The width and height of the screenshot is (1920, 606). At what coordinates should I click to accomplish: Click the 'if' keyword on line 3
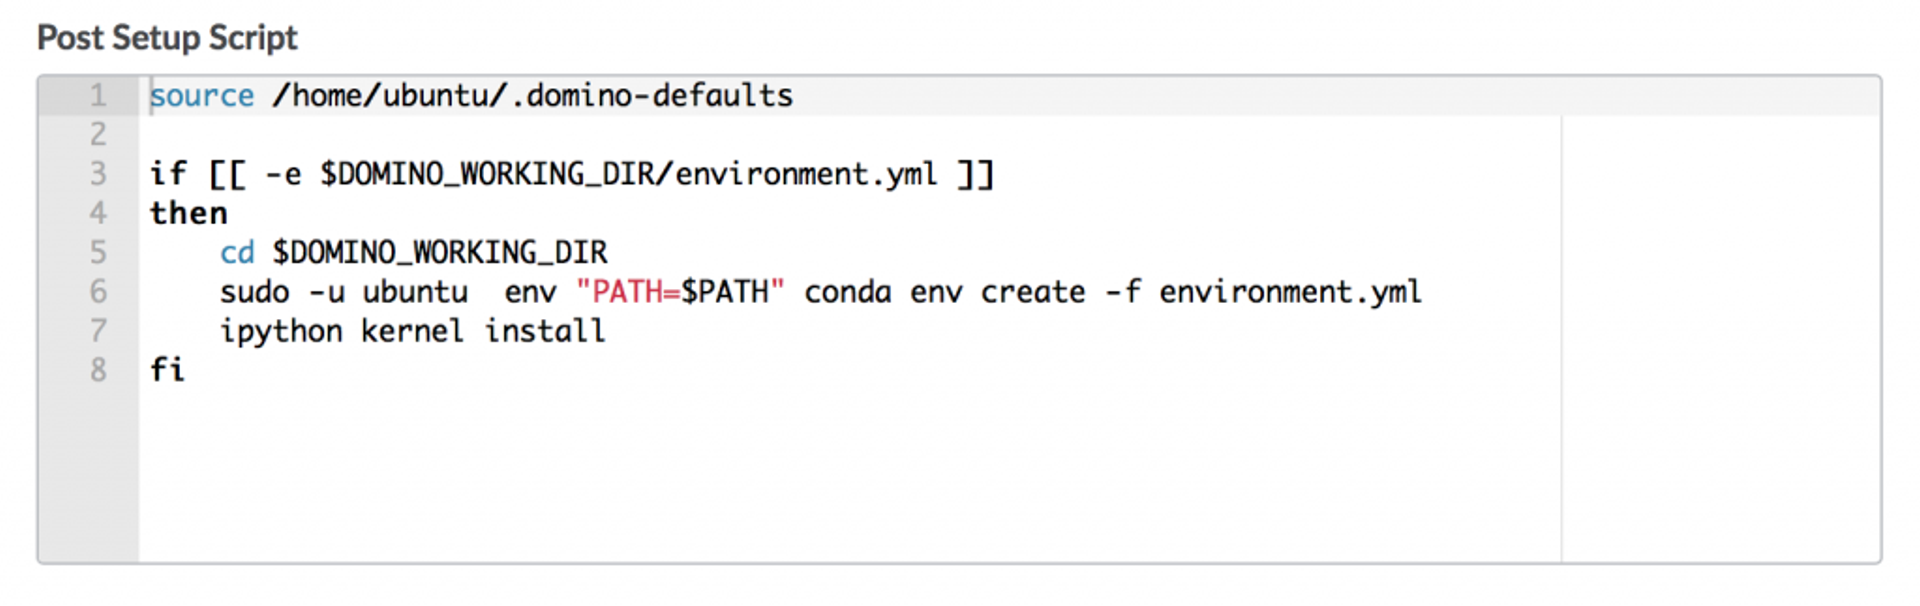(x=168, y=174)
